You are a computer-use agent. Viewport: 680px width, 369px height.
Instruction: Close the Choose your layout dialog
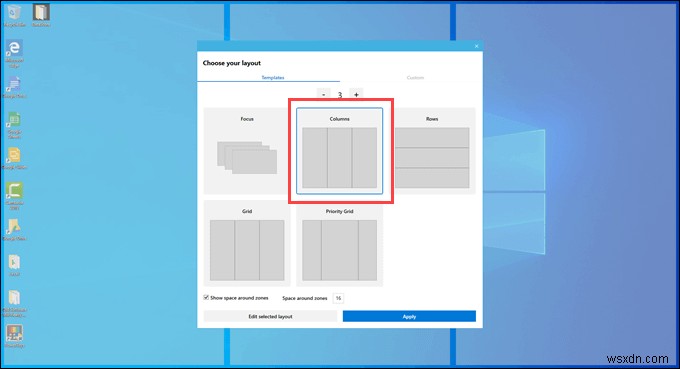point(476,46)
